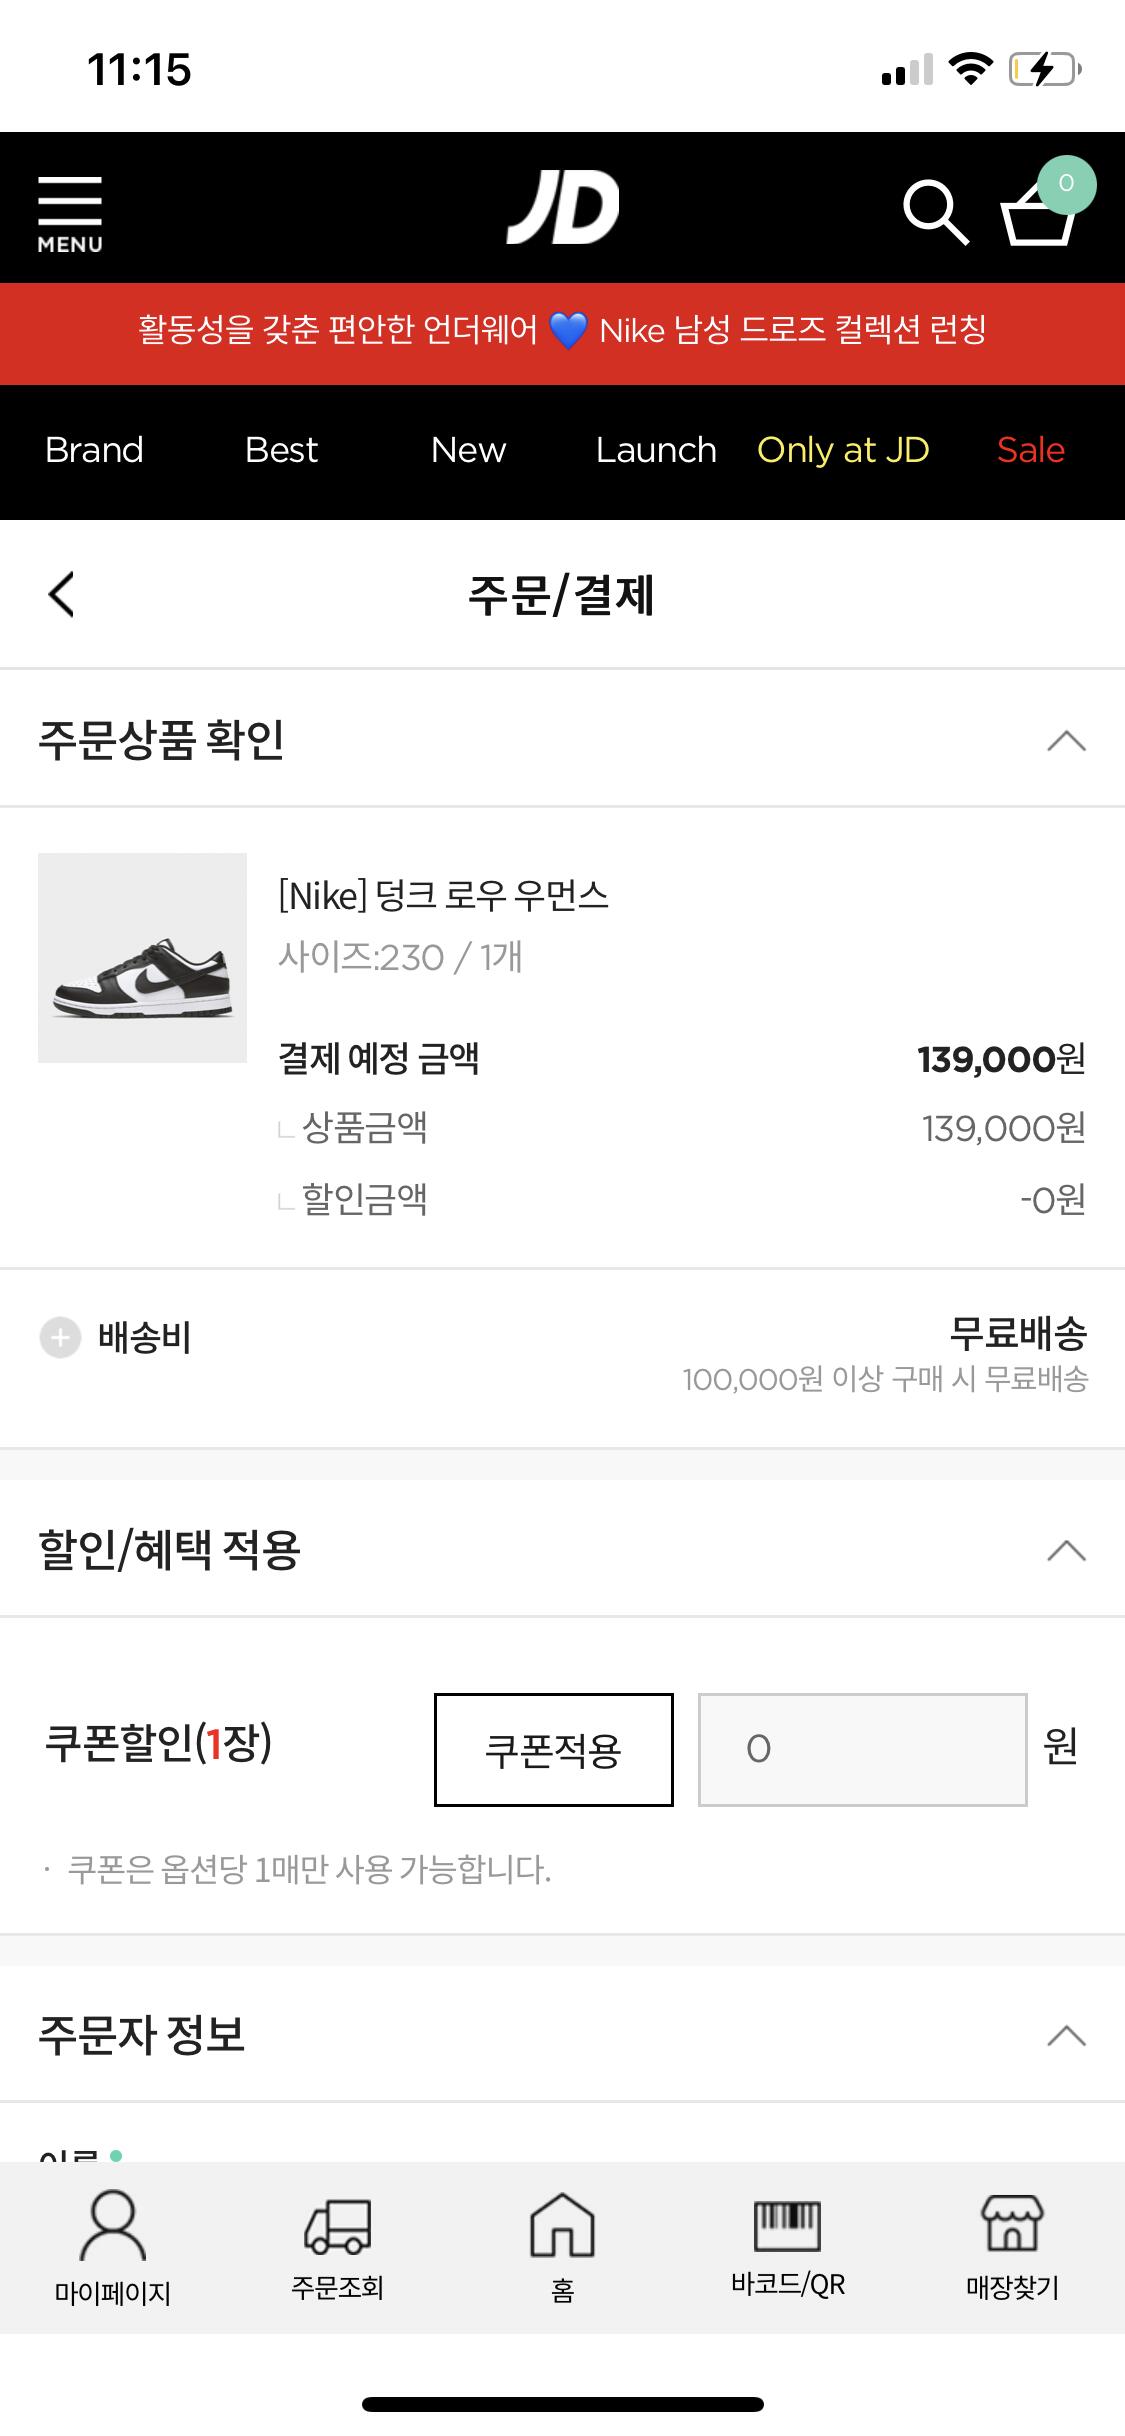Tap the Nike Dunk Low product thumbnail
Screen dimensions: 1125x2436
[x=142, y=957]
